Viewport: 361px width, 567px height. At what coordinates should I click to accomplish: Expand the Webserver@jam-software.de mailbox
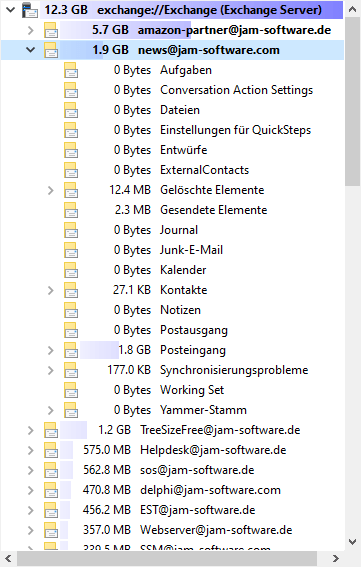coord(31,530)
